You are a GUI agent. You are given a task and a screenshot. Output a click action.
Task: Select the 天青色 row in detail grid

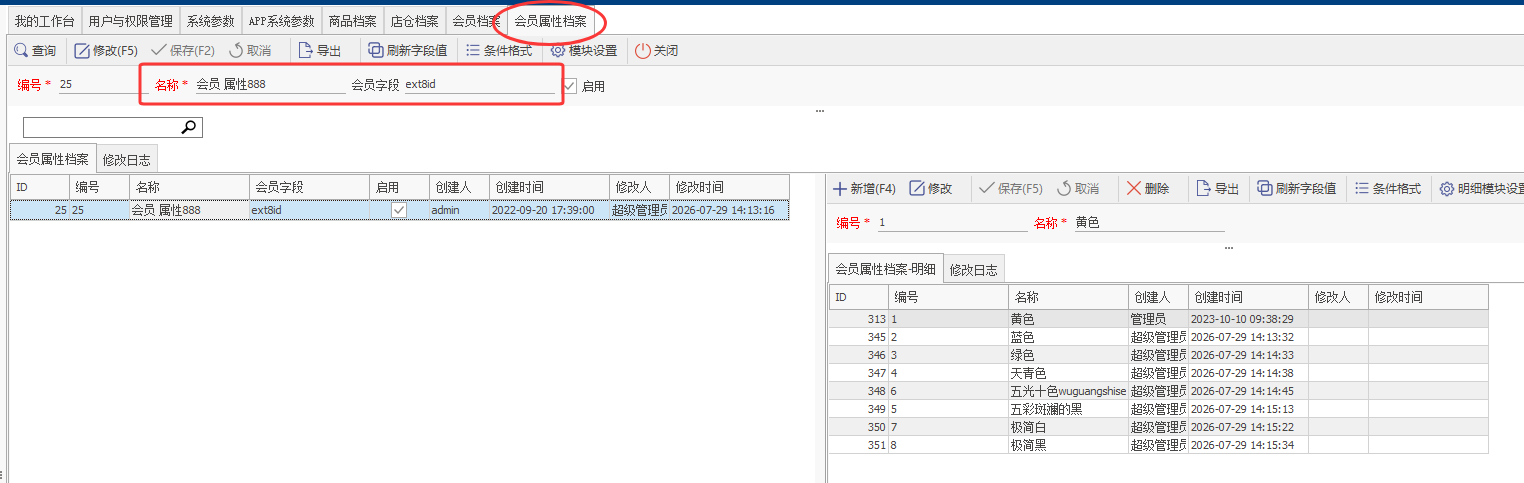[1158, 373]
